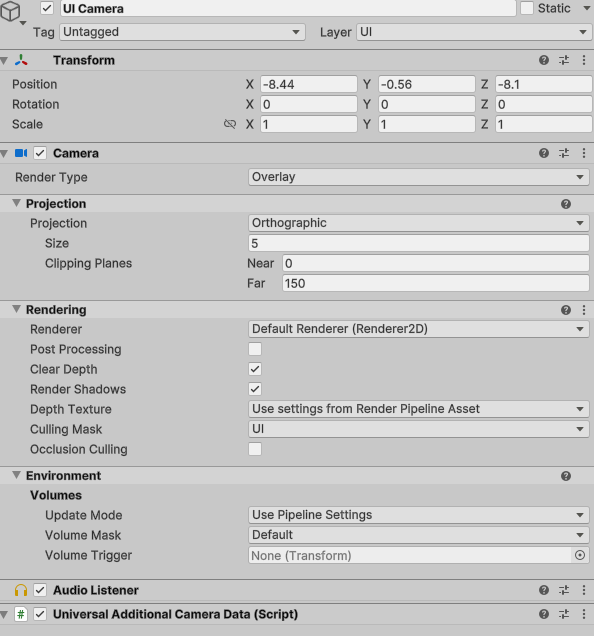Open Rendering section kebab menu

point(584,310)
